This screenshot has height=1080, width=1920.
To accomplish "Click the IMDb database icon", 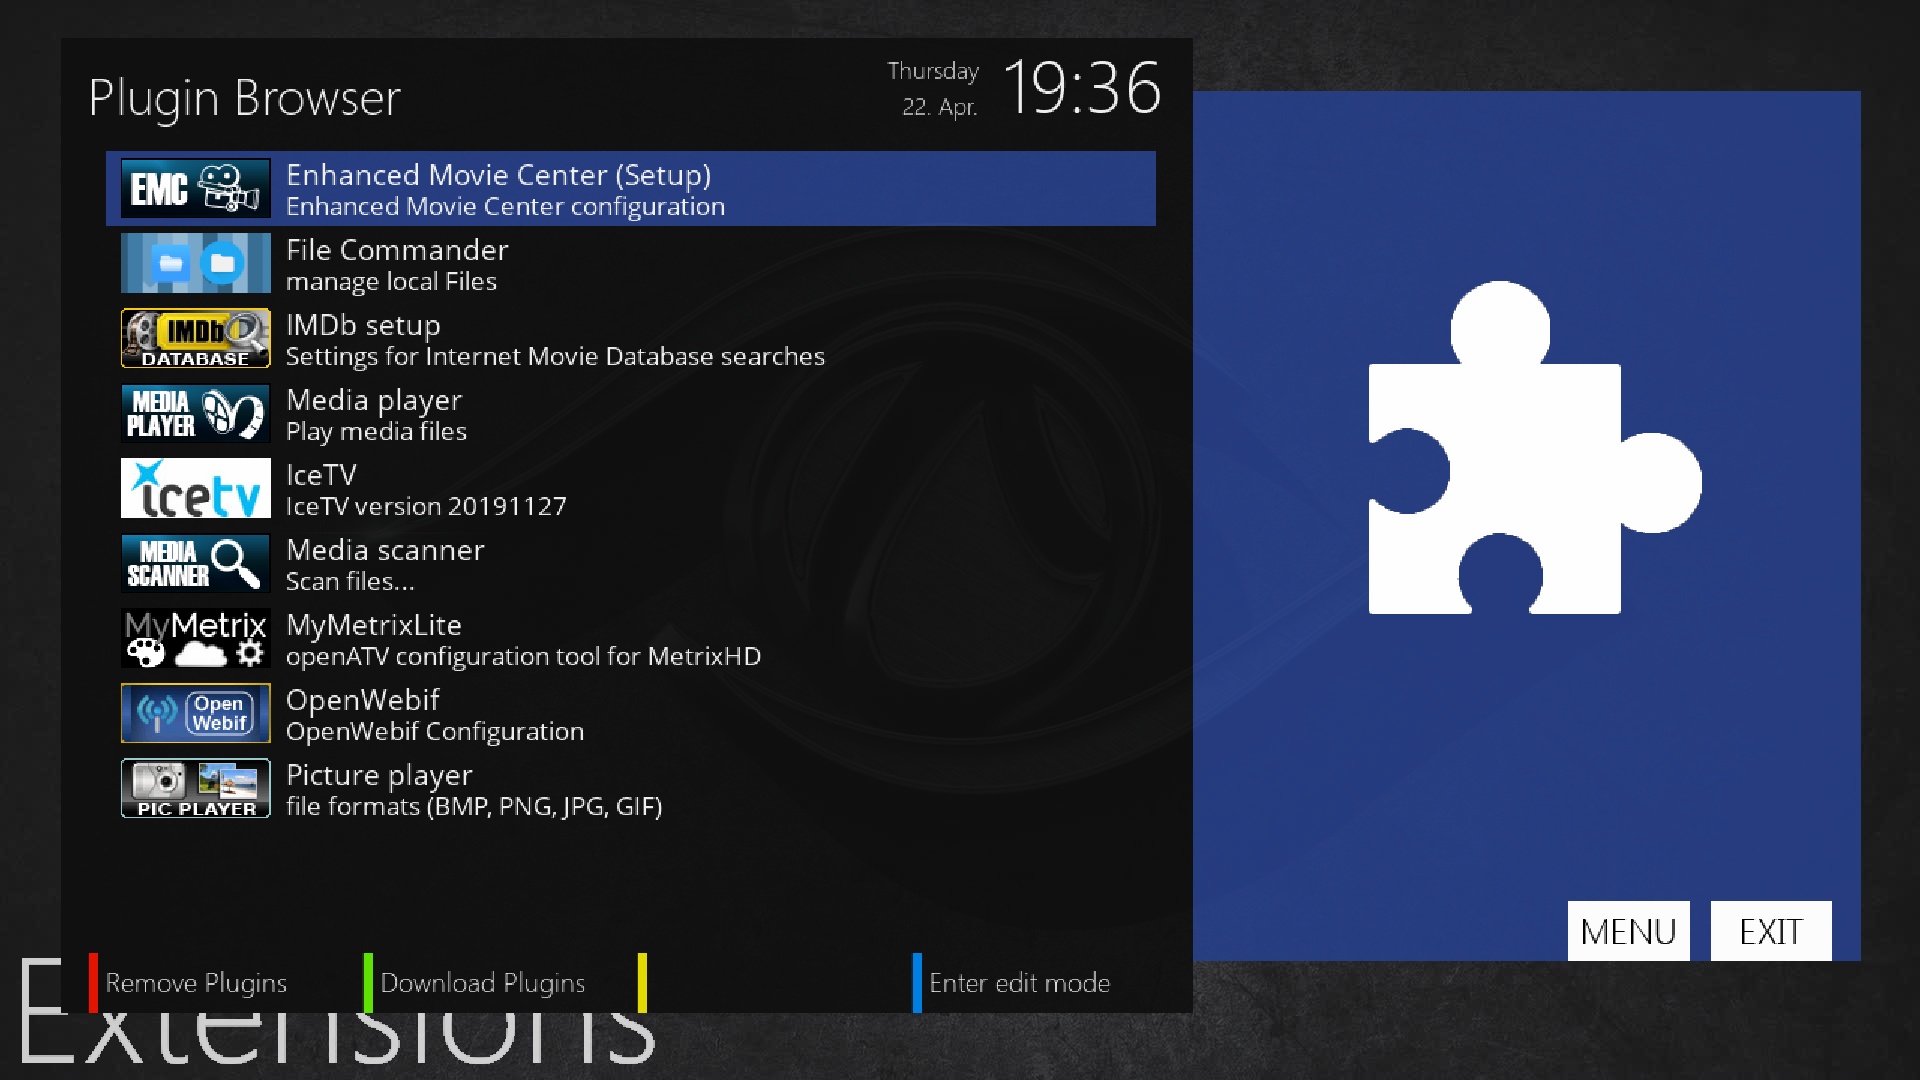I will pyautogui.click(x=195, y=338).
